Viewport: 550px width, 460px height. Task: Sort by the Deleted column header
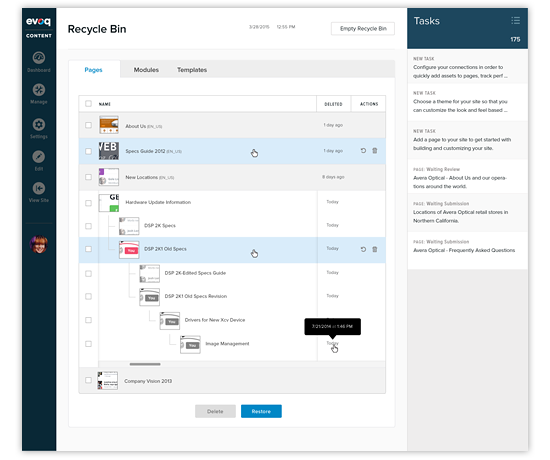[333, 104]
